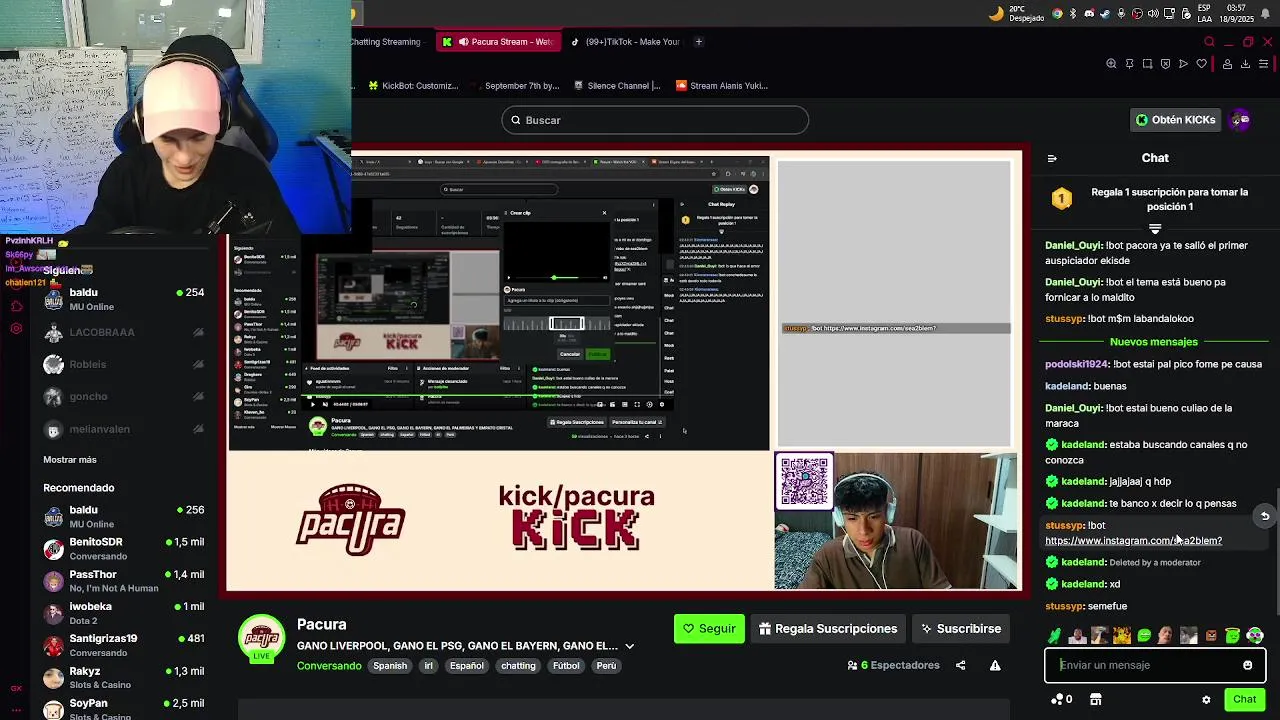The height and width of the screenshot is (720, 1280).
Task: Open the KickBot Customiz... bookmark
Action: 413,86
